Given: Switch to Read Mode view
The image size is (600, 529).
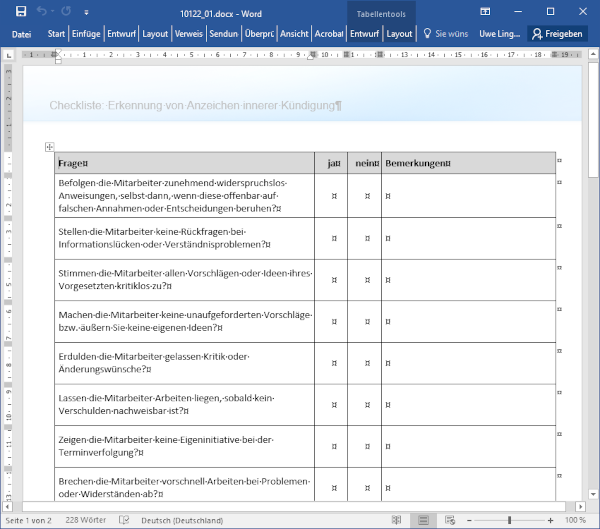Looking at the screenshot, I should (397, 520).
